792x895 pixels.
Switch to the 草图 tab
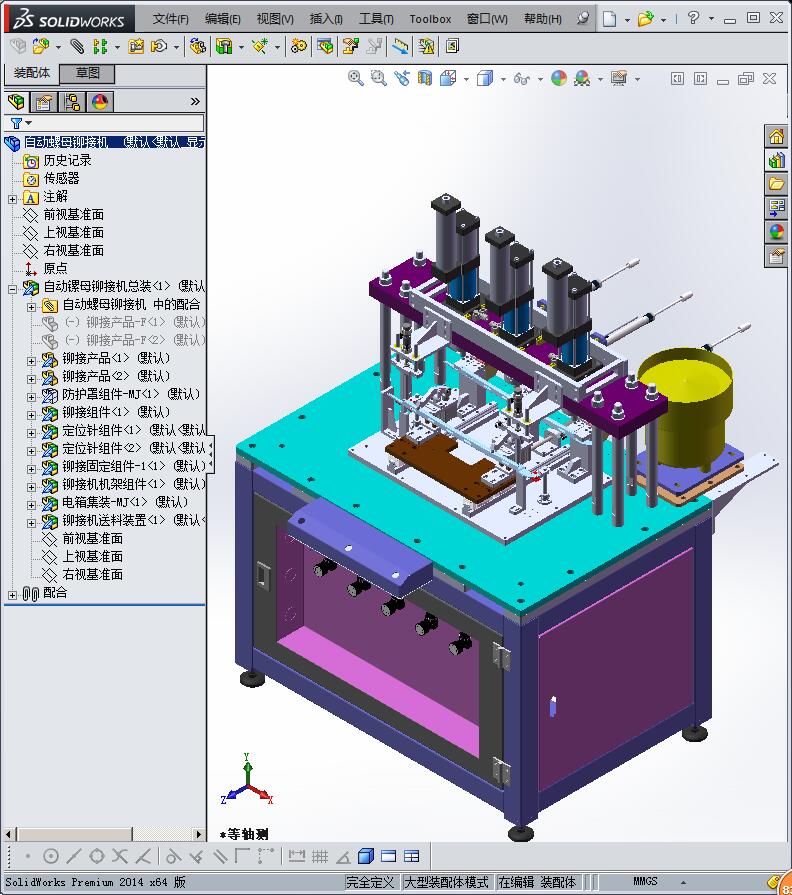[x=87, y=73]
